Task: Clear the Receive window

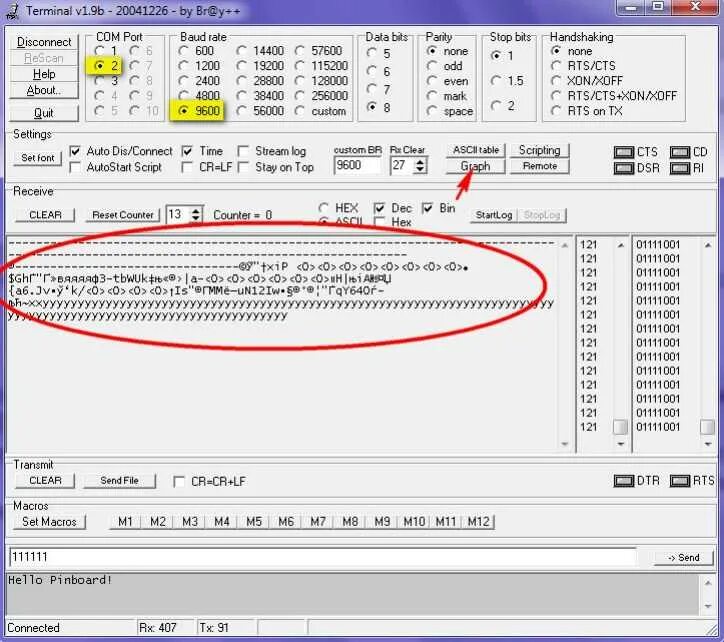Action: pyautogui.click(x=45, y=215)
